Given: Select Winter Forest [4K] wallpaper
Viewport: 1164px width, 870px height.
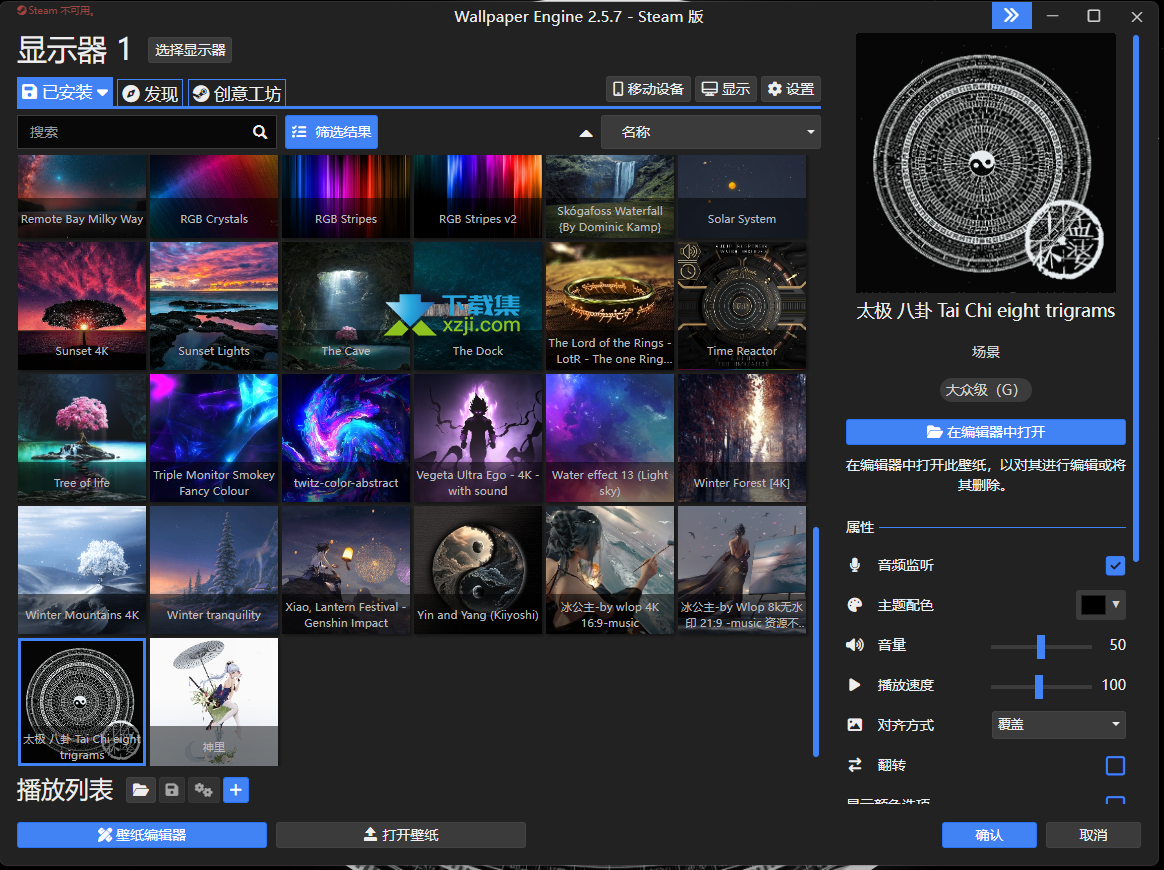Looking at the screenshot, I should [x=742, y=438].
